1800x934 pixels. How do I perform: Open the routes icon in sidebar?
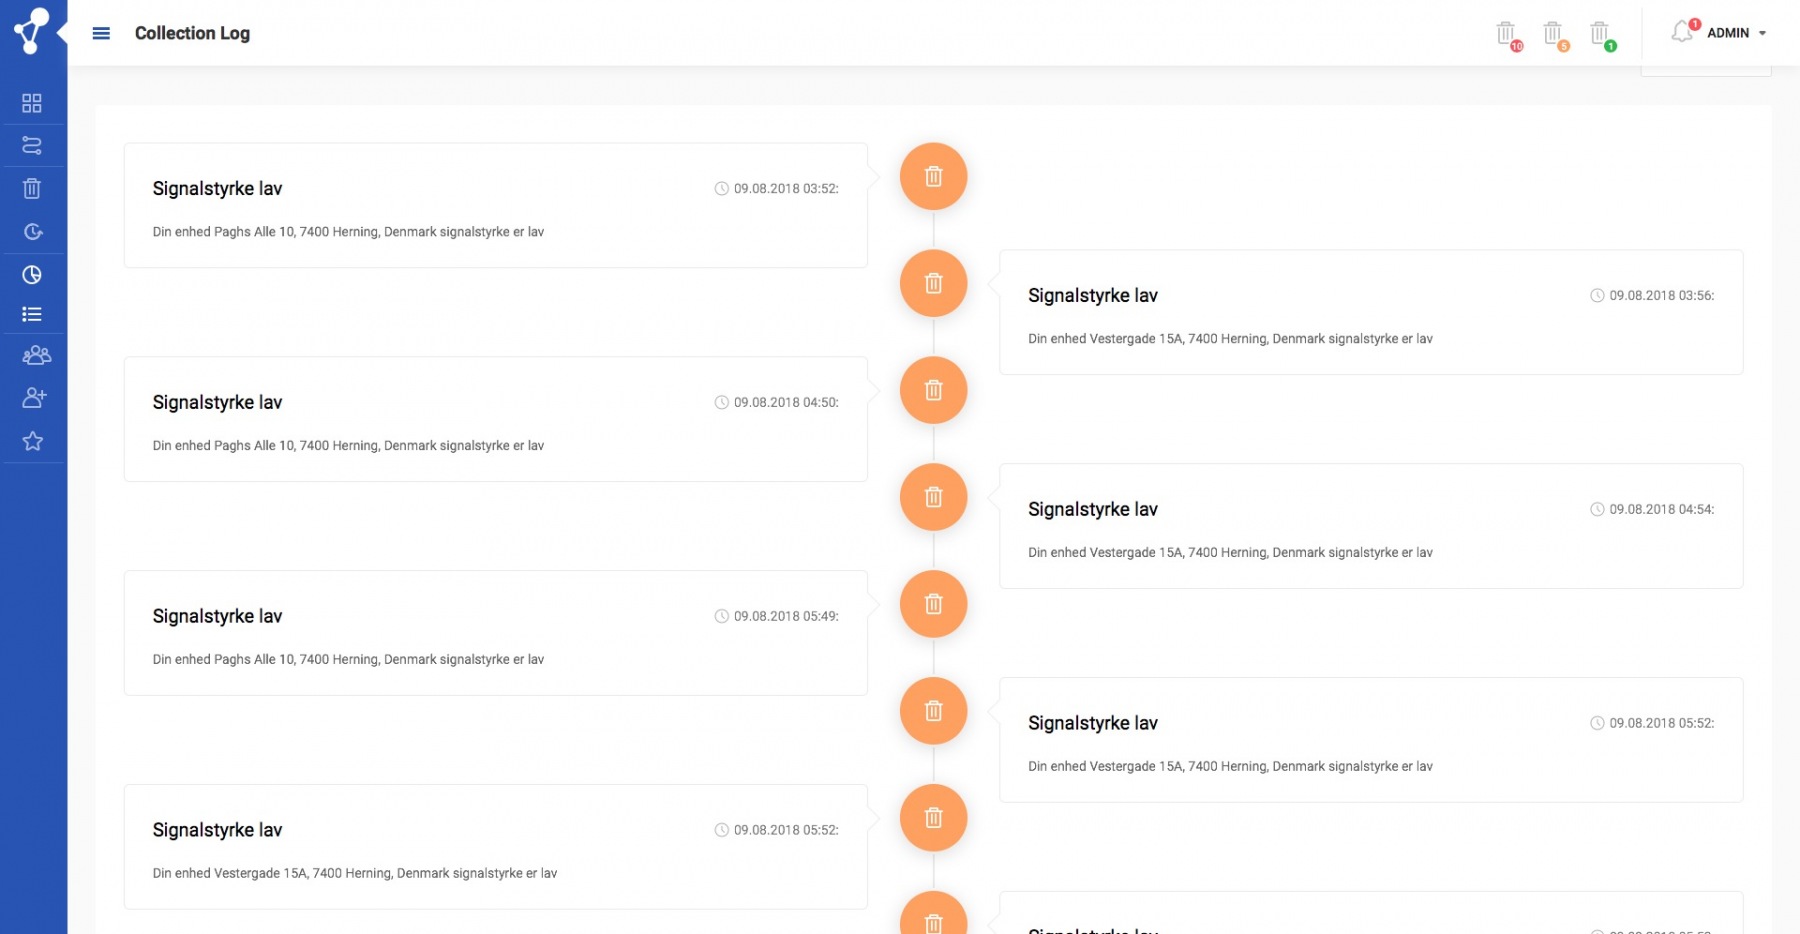pyautogui.click(x=32, y=146)
